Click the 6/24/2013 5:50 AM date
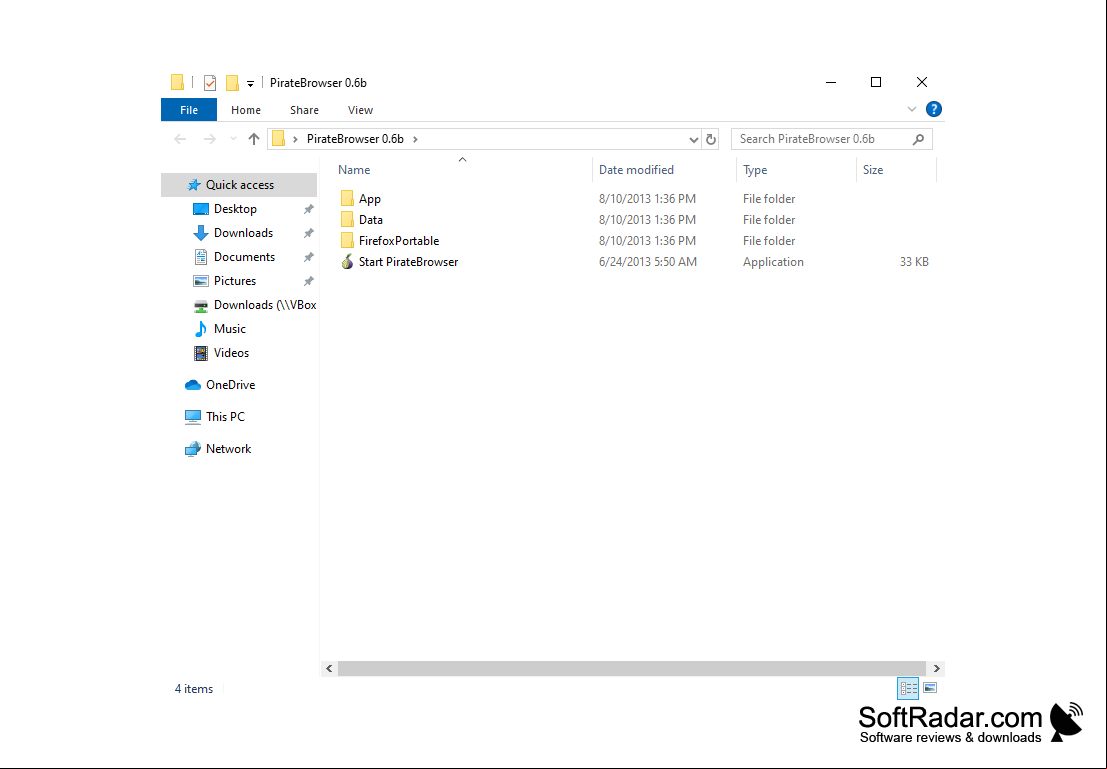 (647, 262)
